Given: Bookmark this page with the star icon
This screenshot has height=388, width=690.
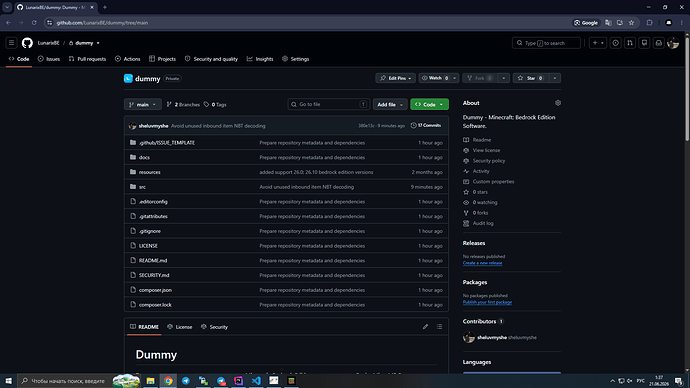Looking at the screenshot, I should [631, 22].
